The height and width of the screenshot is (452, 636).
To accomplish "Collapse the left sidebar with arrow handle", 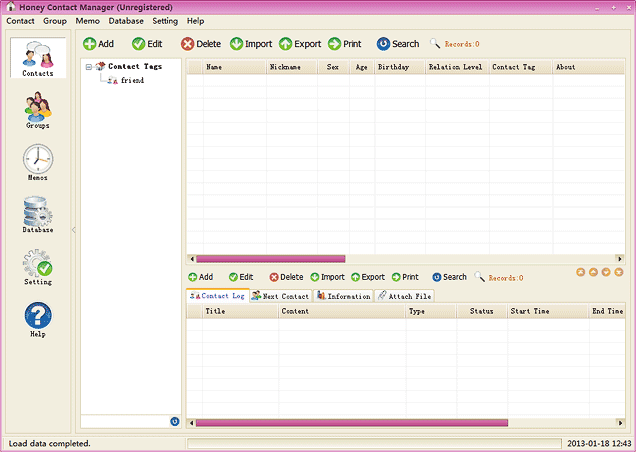I will coord(73,230).
